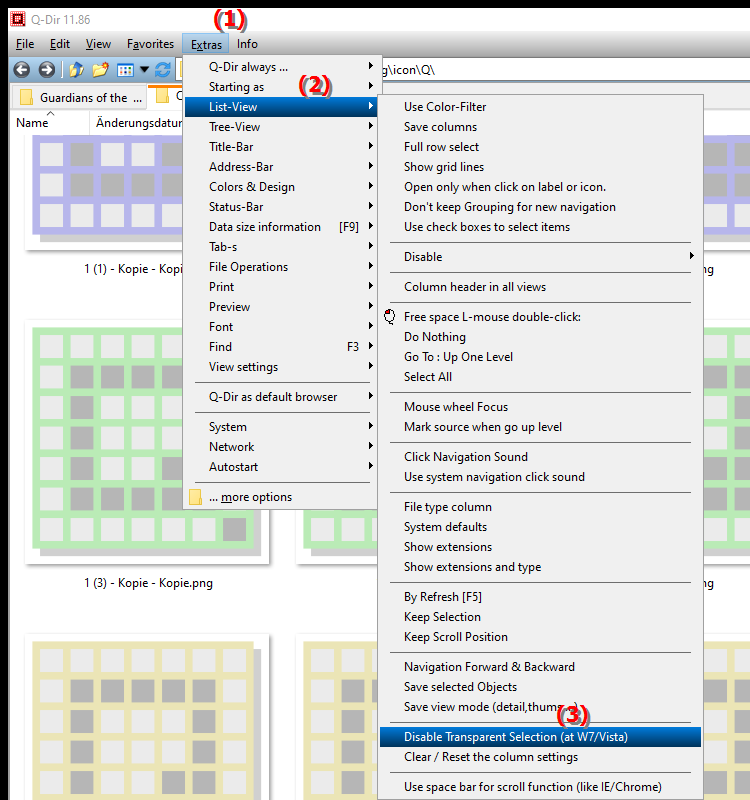The image size is (750, 800).
Task: Expand the Address-Bar submenu
Action: [x=282, y=167]
